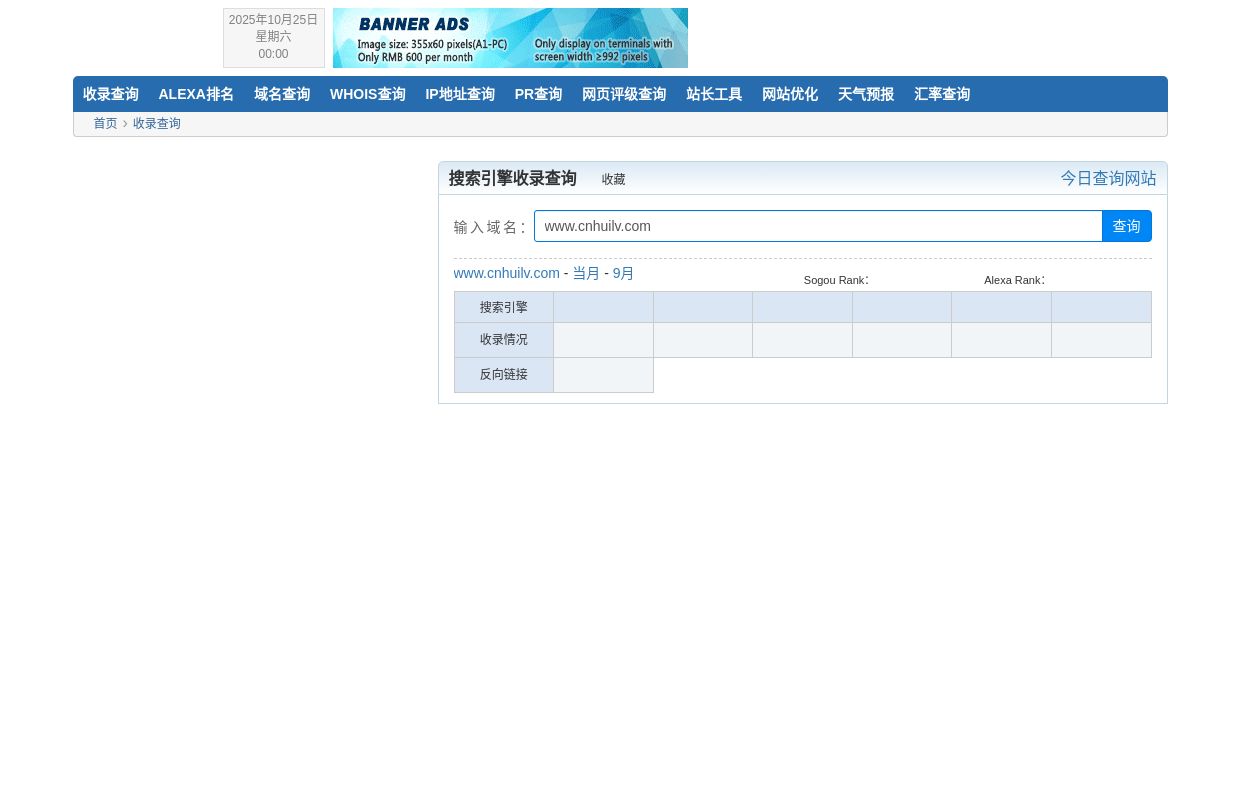
Task: Go to 站长工具 section
Action: pos(714,94)
